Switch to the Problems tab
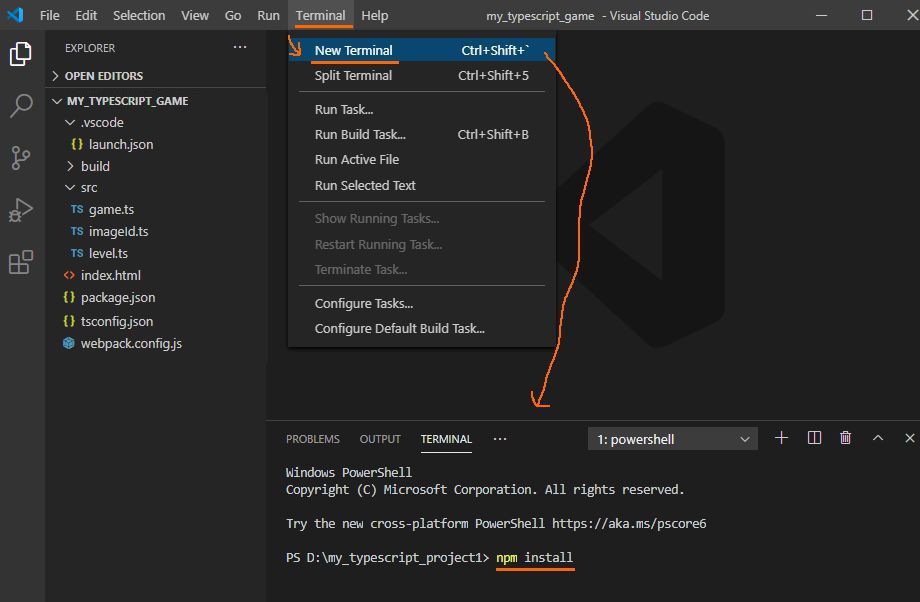This screenshot has height=602, width=920. (x=312, y=439)
